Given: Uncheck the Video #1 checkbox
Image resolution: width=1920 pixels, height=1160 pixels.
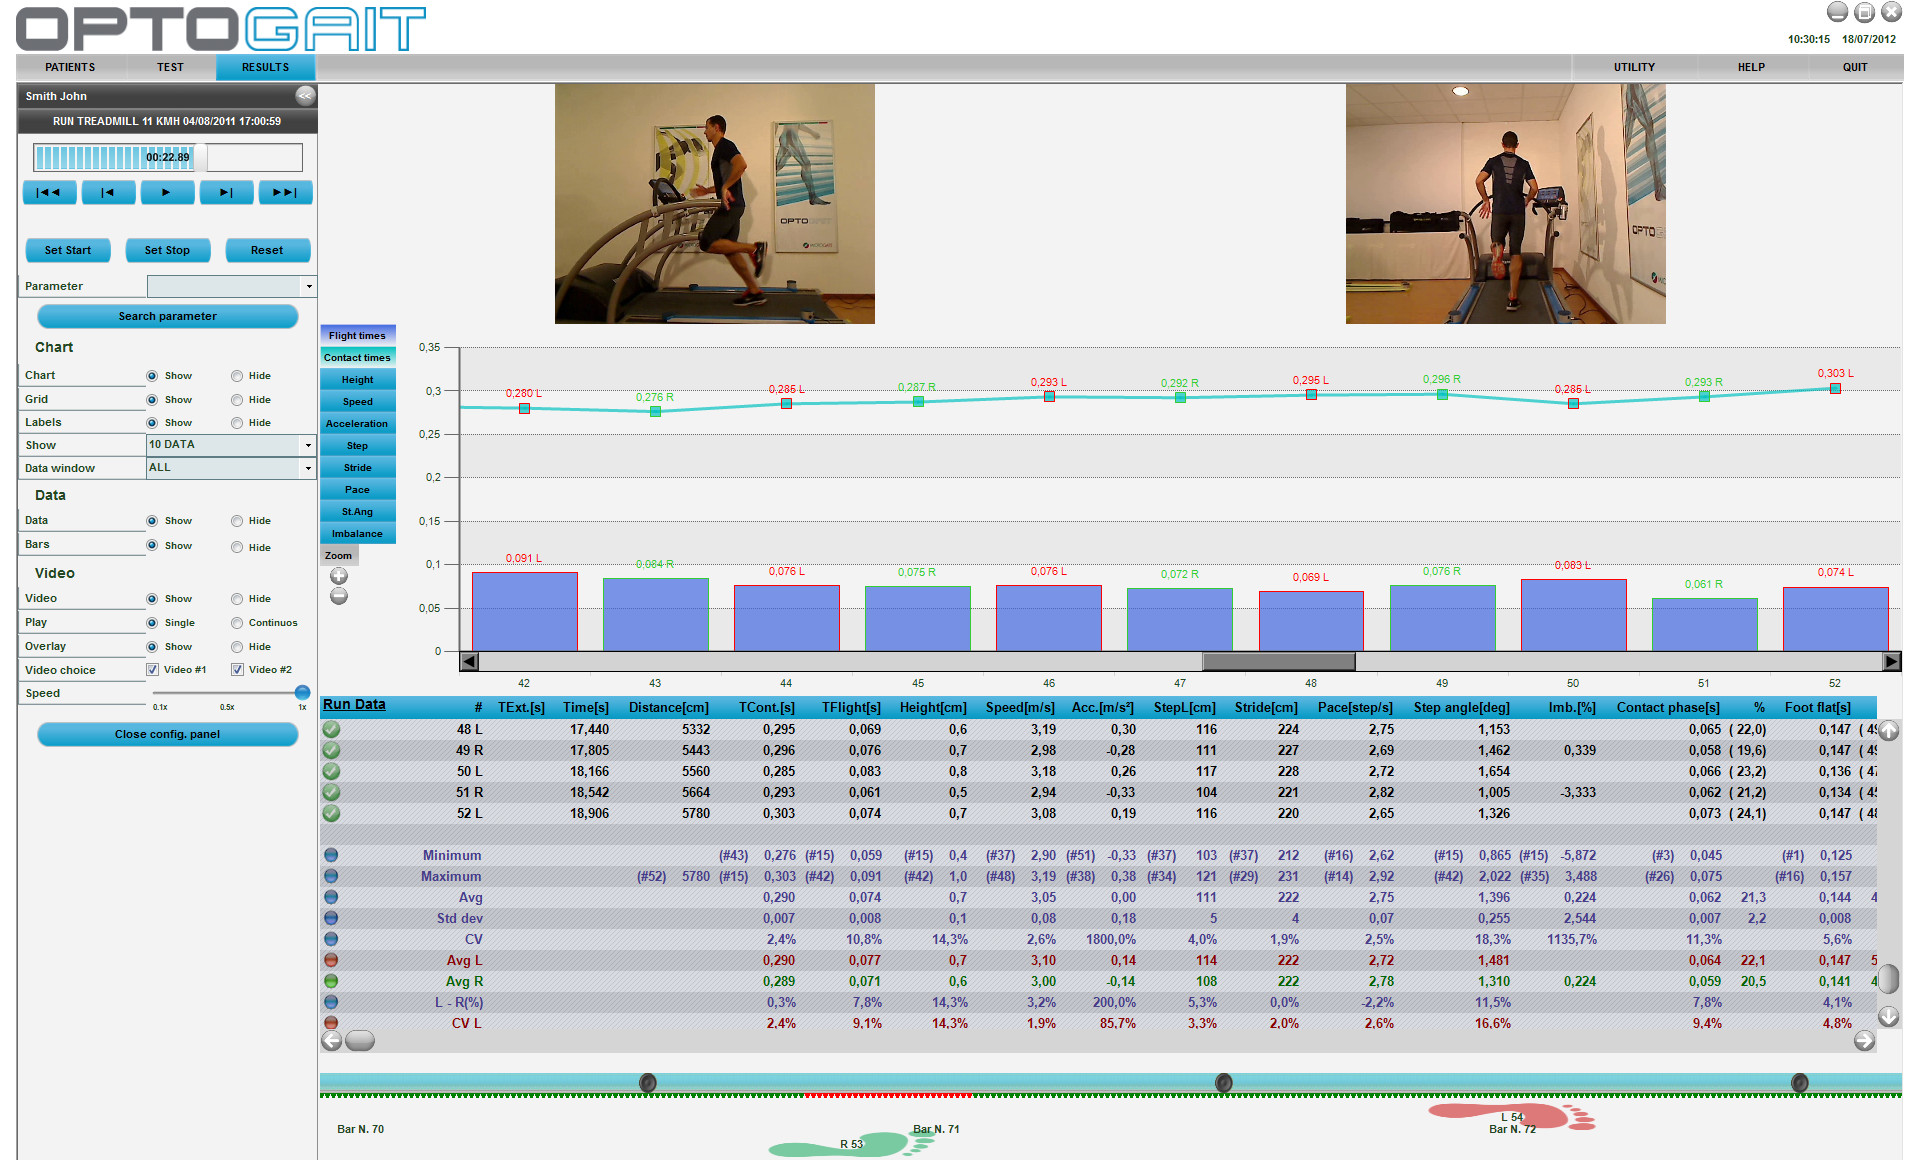Looking at the screenshot, I should tap(152, 670).
